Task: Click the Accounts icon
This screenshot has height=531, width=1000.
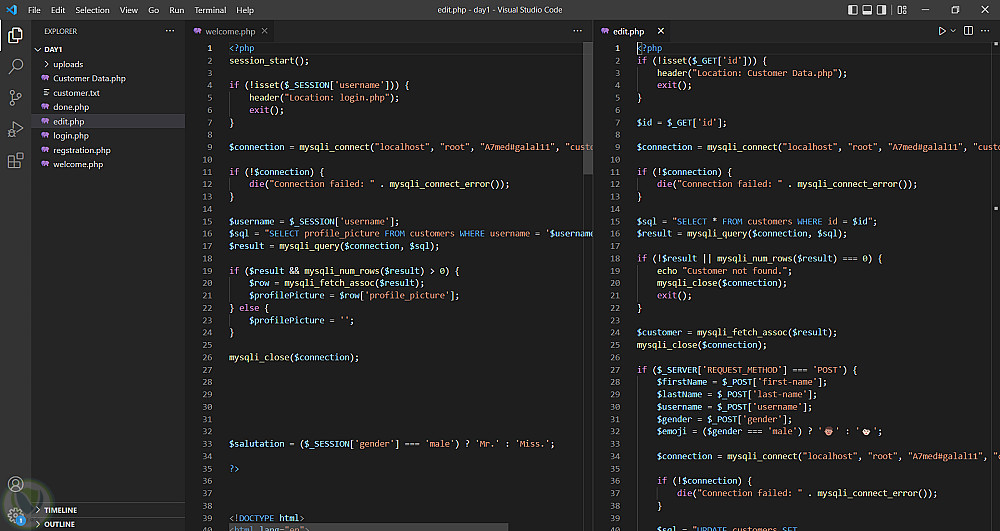Action: pos(15,485)
